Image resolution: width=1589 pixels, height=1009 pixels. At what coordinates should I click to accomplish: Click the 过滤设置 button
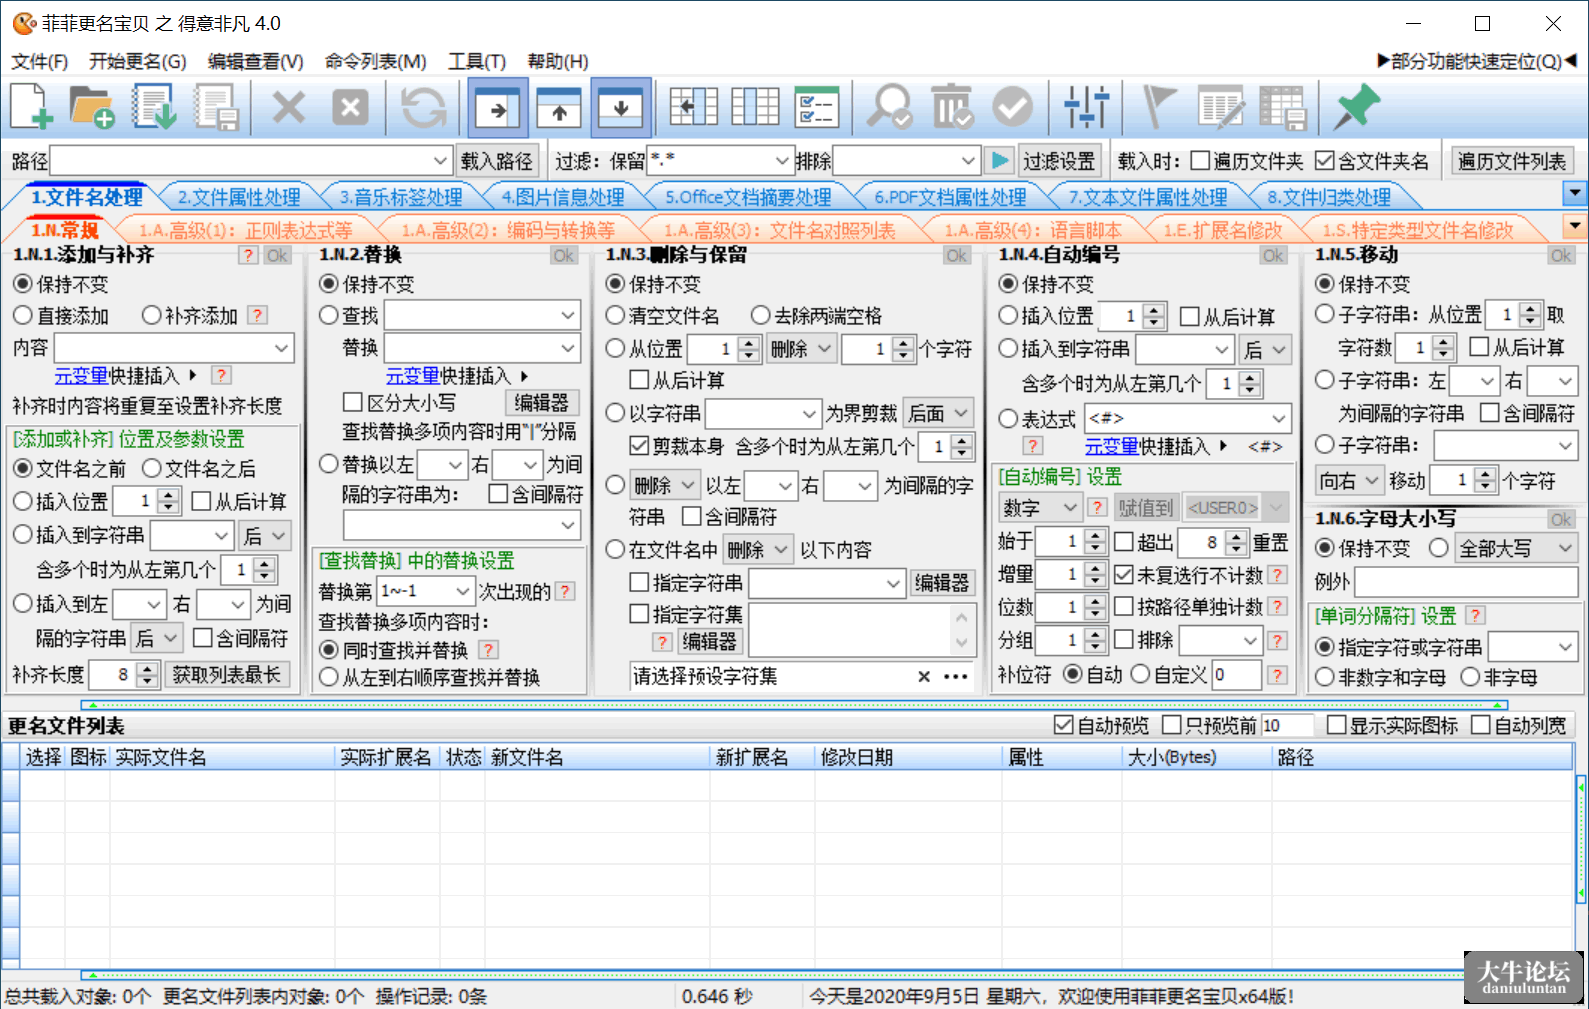[x=1059, y=161]
